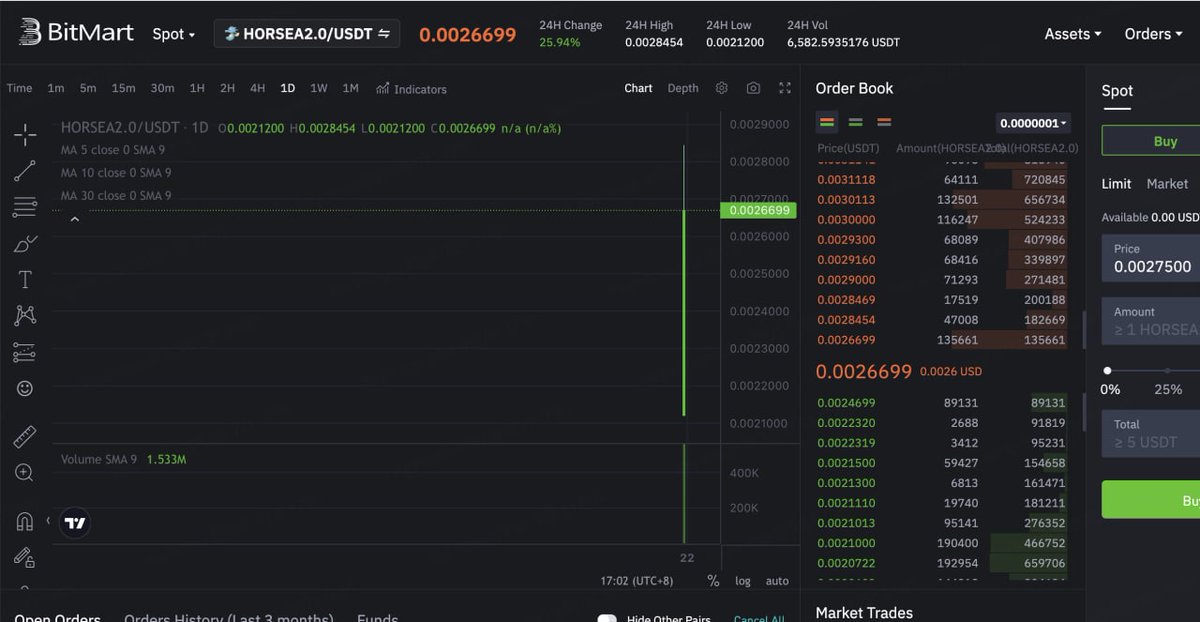
Task: Toggle percent scale on the chart
Action: pos(713,581)
